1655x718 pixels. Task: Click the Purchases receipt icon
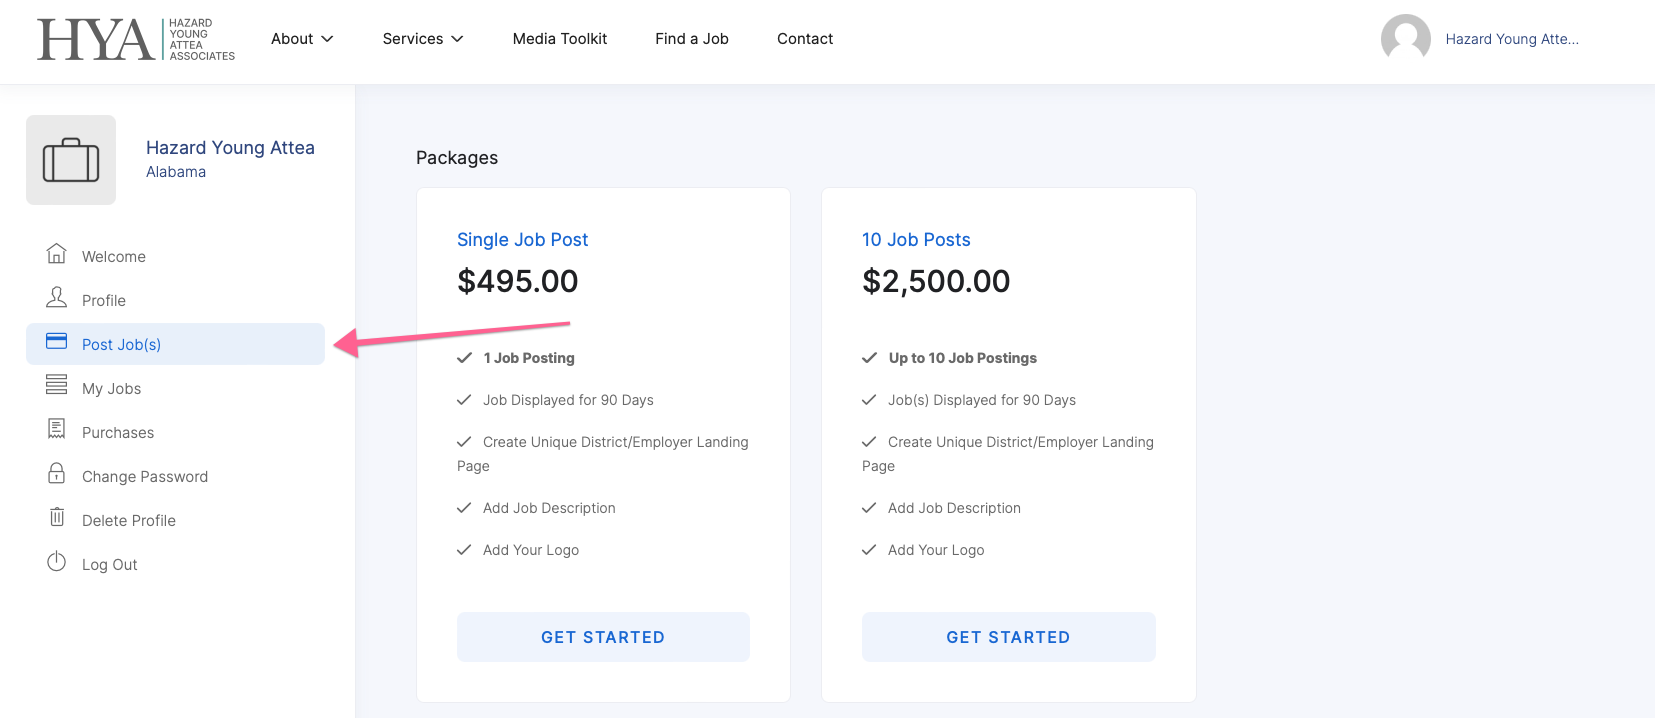[57, 429]
